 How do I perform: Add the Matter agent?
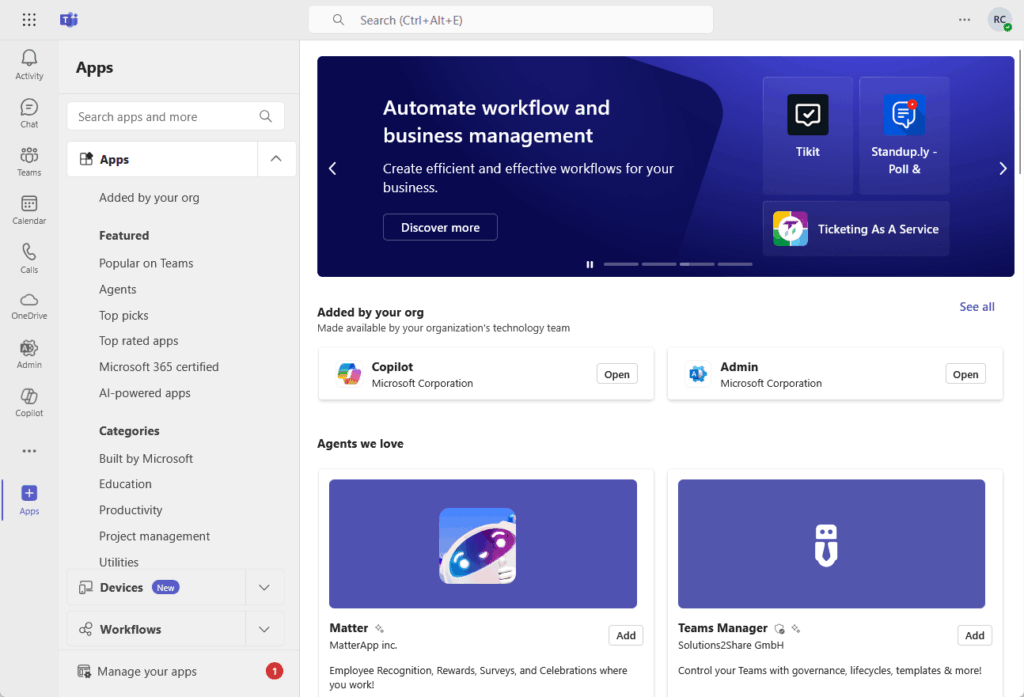pos(626,635)
